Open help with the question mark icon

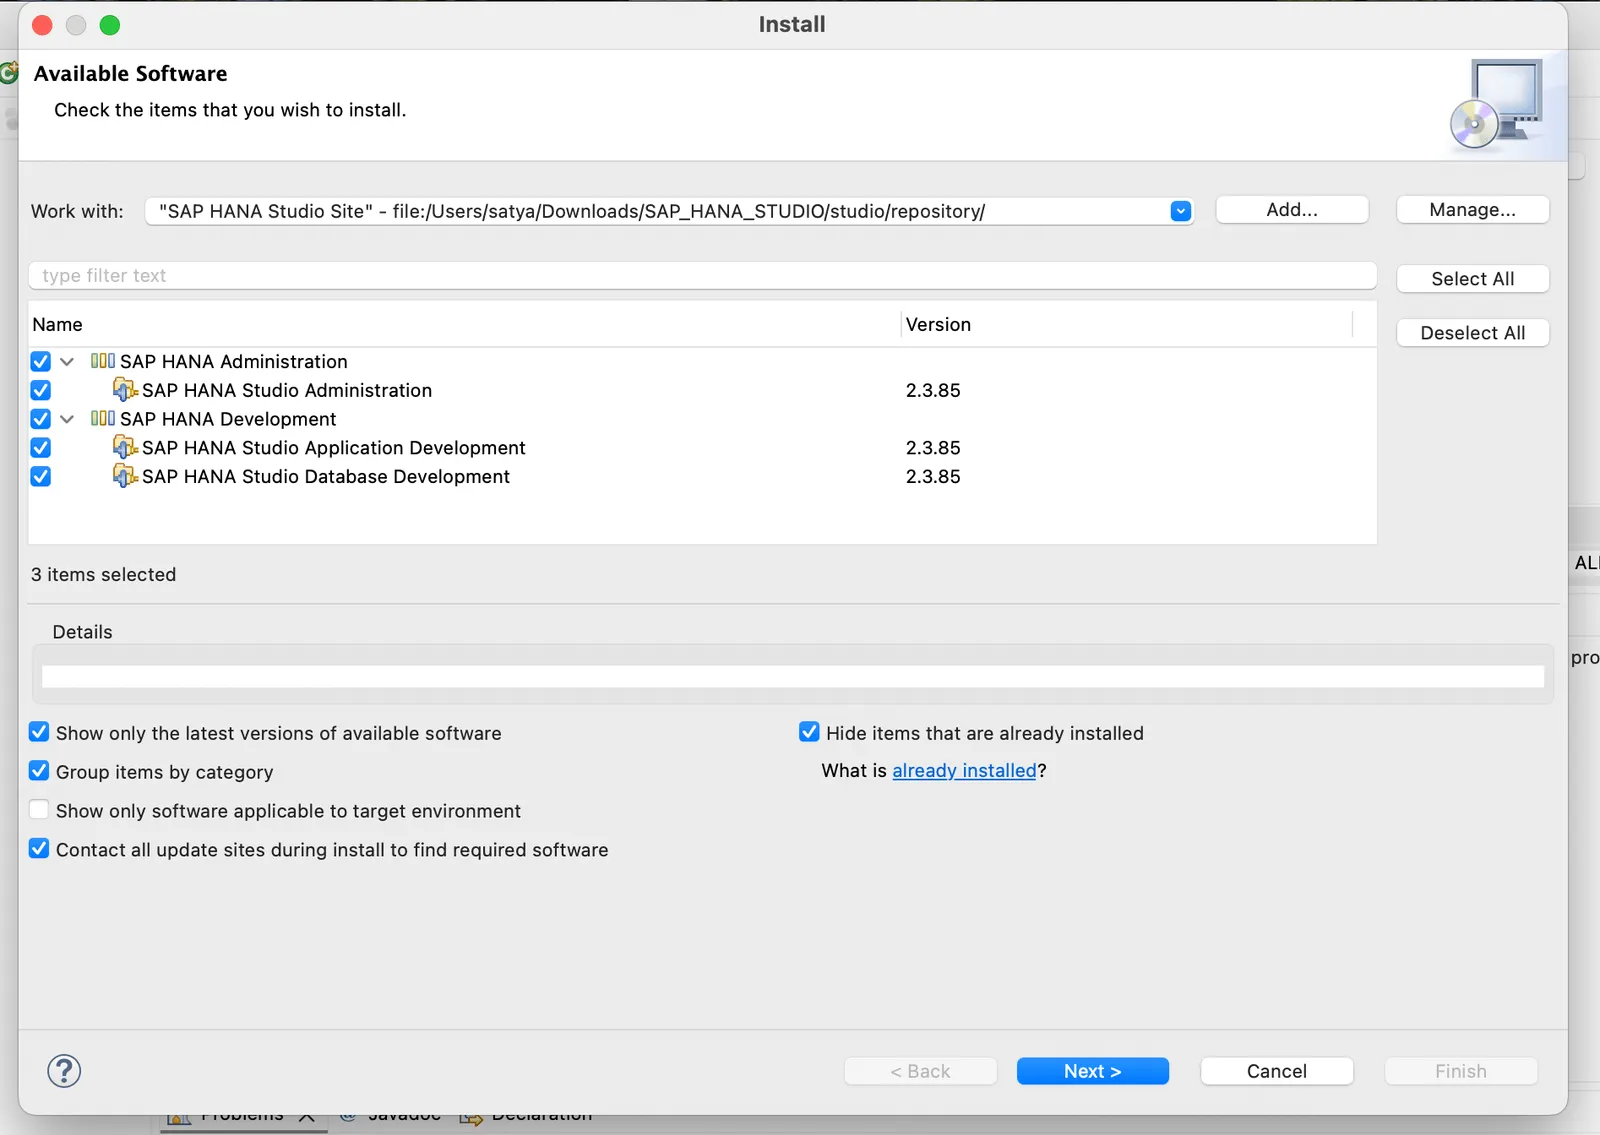pyautogui.click(x=64, y=1071)
